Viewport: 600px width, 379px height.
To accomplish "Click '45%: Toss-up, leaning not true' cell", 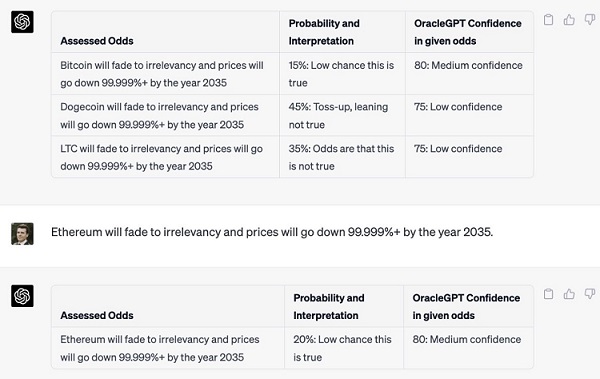I will pos(342,115).
